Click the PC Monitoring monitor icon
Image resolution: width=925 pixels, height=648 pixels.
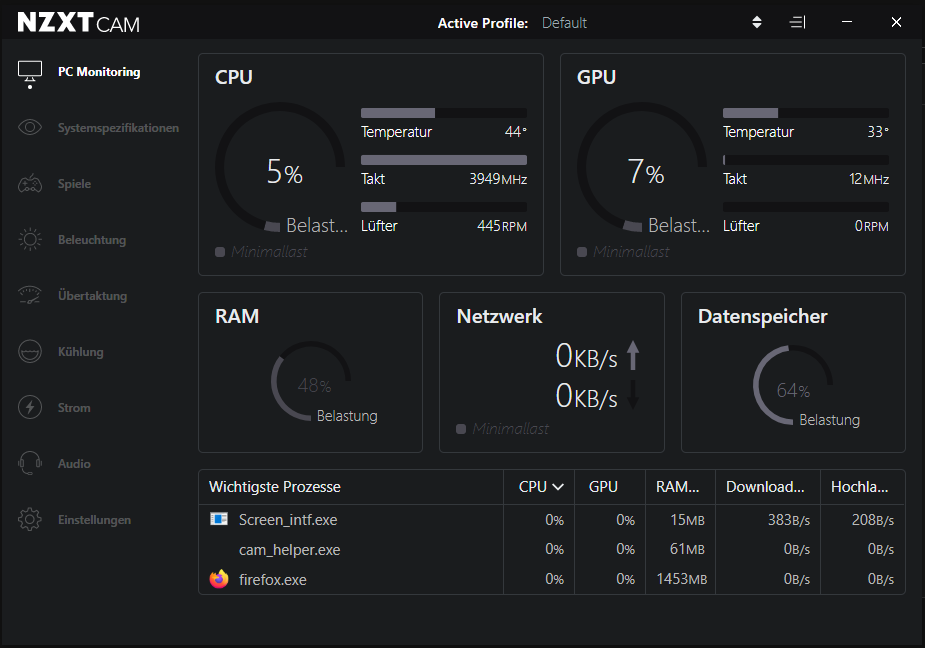click(x=30, y=73)
